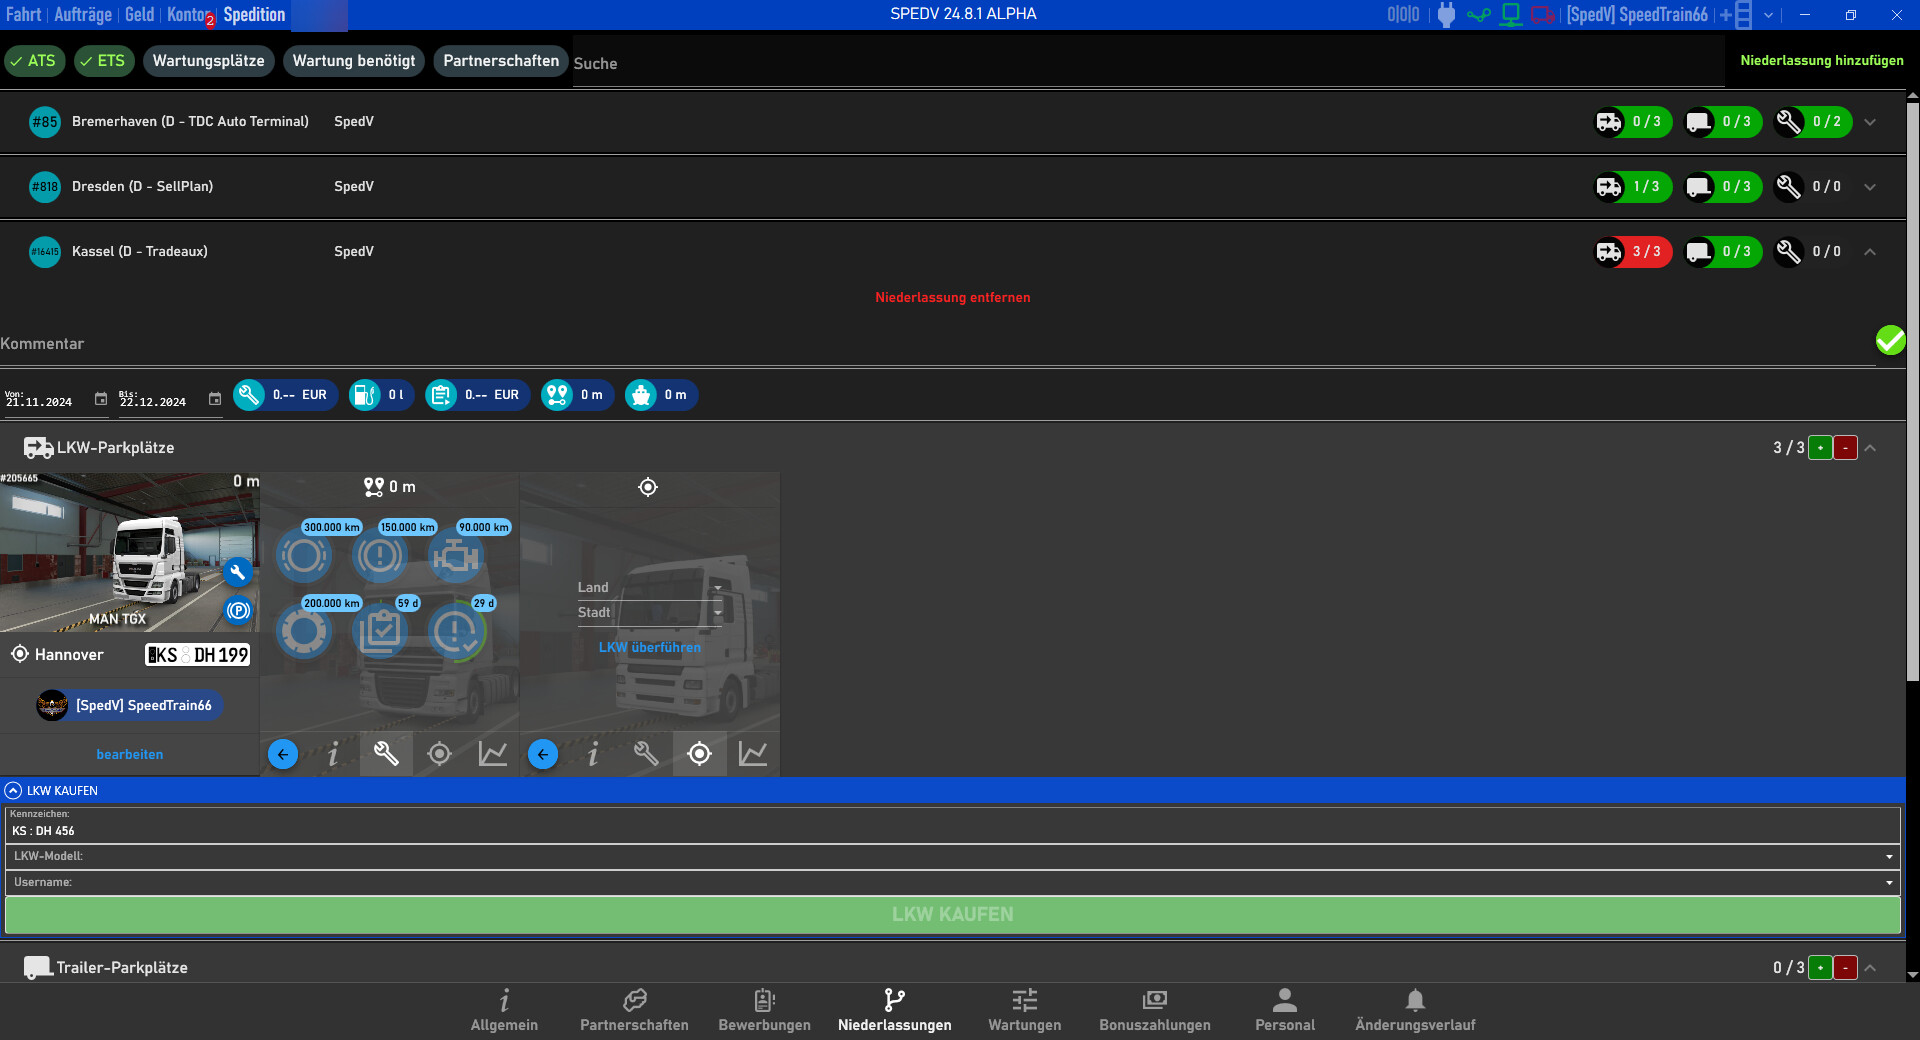
Task: Open brake maintenance details (300.000 km)
Action: tap(305, 557)
